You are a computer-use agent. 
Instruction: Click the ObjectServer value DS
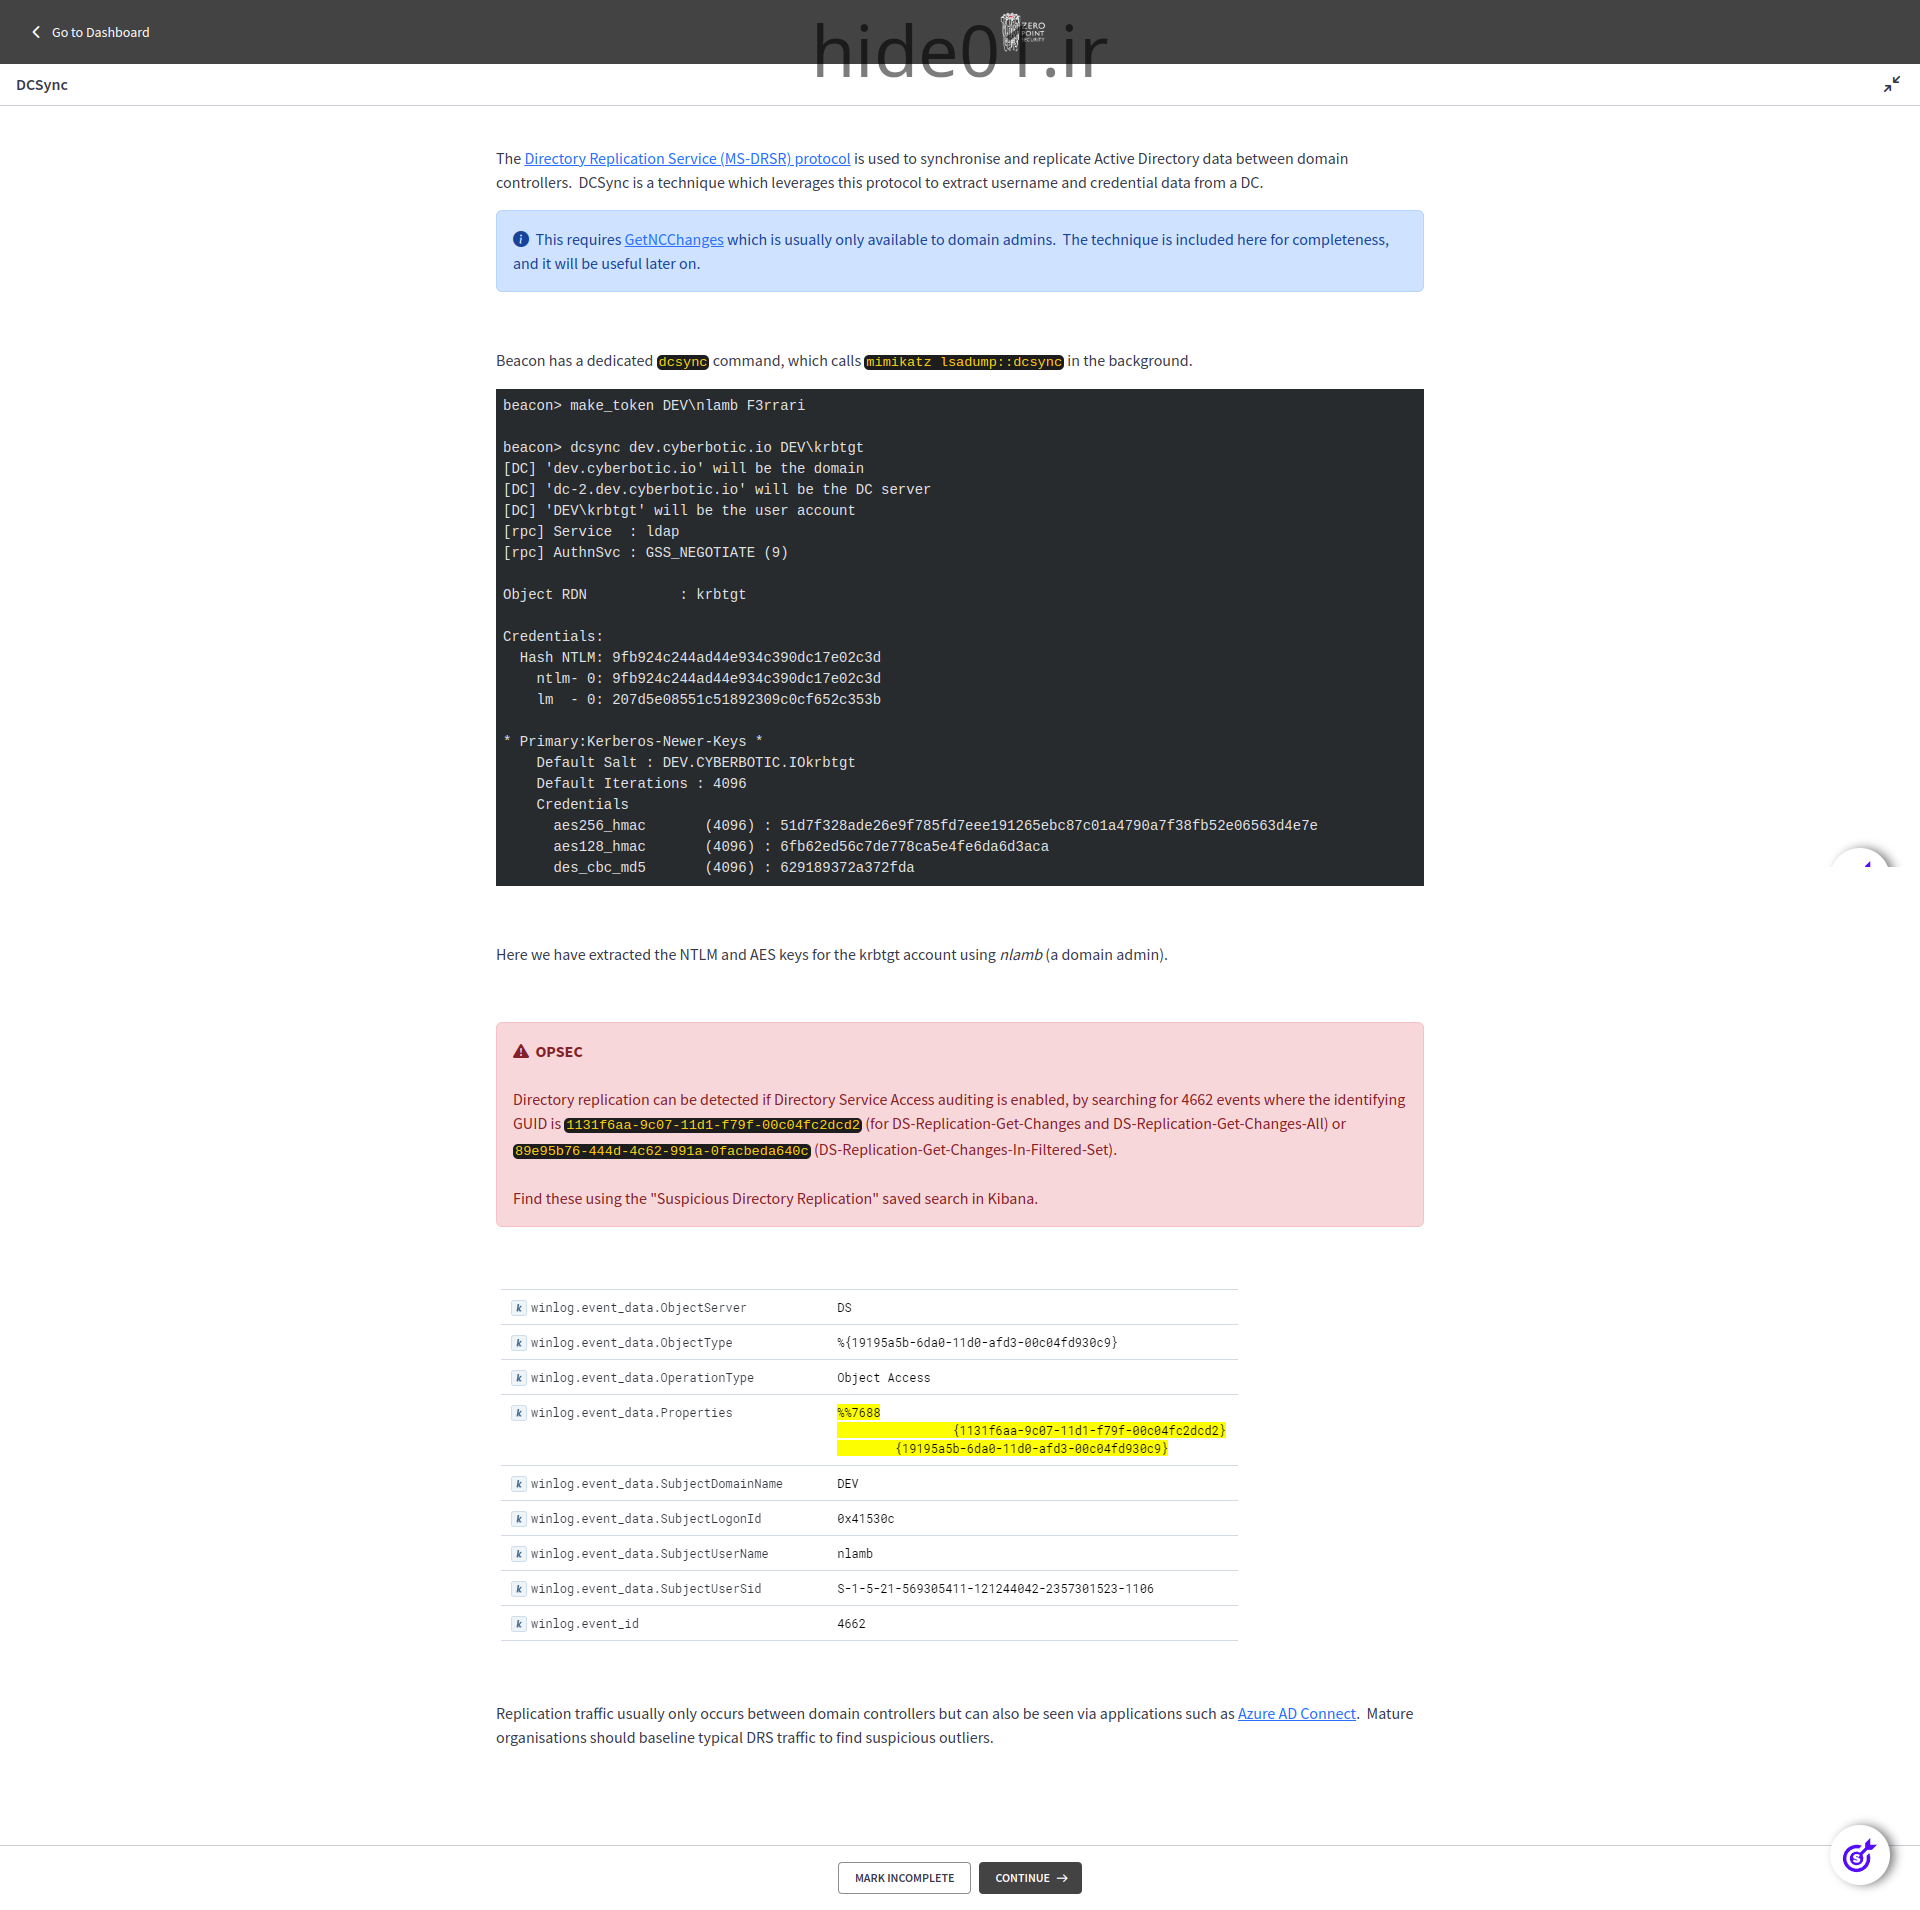(844, 1308)
